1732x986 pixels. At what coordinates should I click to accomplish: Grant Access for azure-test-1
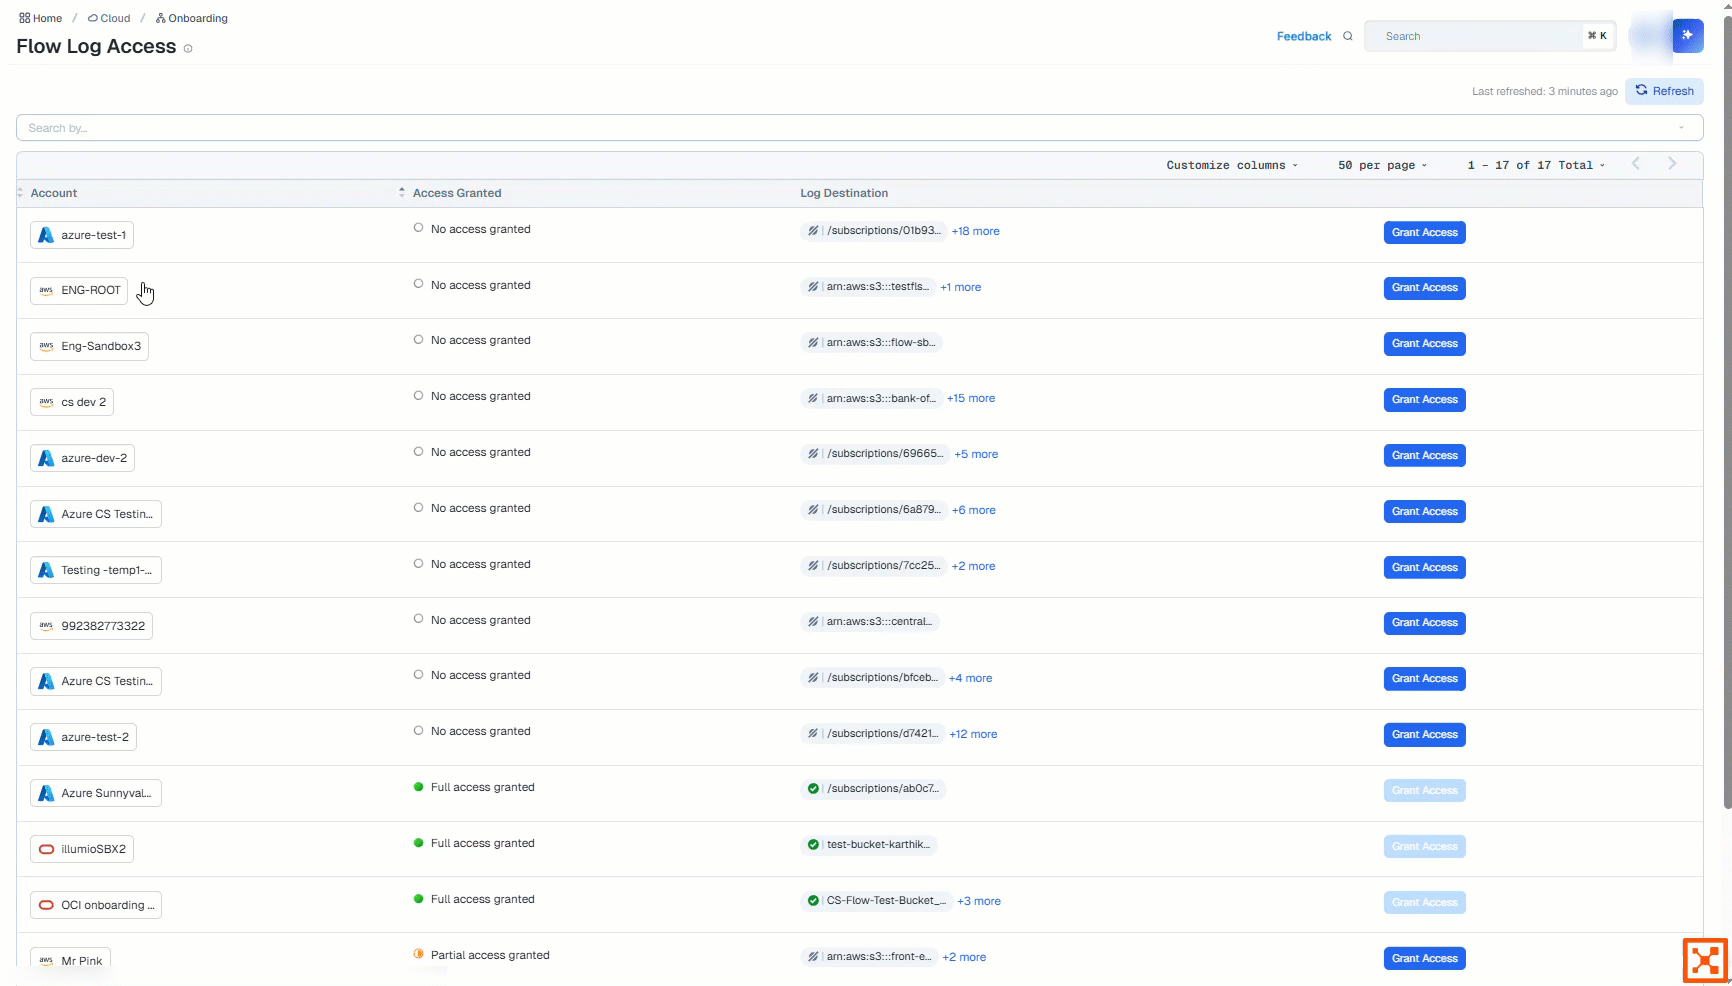(1424, 232)
